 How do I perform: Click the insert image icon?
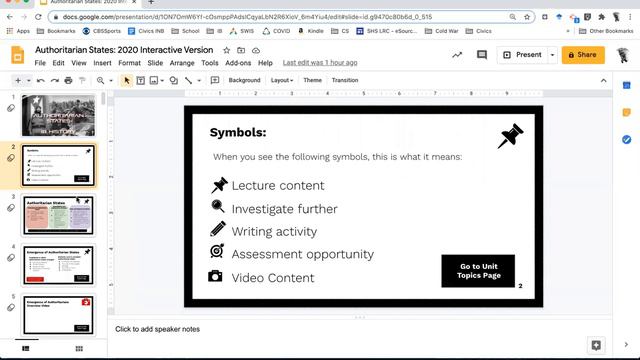point(153,80)
